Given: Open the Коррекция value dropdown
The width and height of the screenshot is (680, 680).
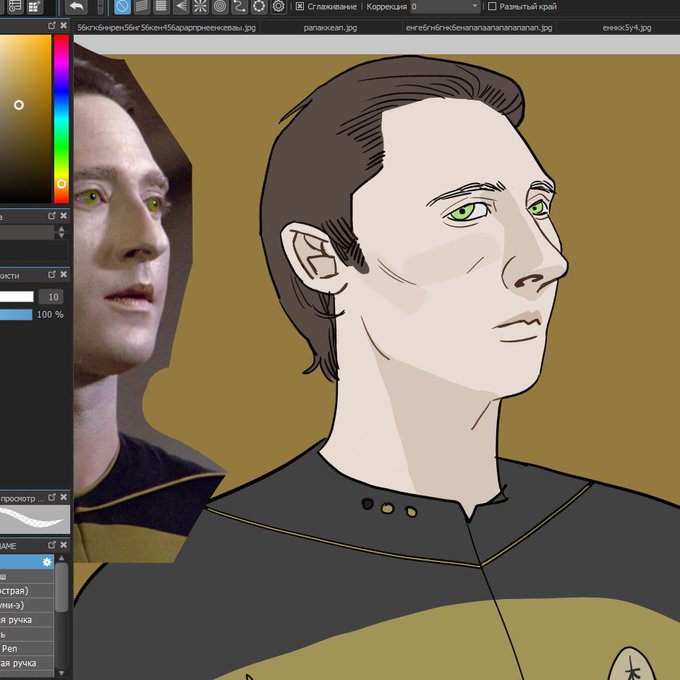Looking at the screenshot, I should [475, 7].
